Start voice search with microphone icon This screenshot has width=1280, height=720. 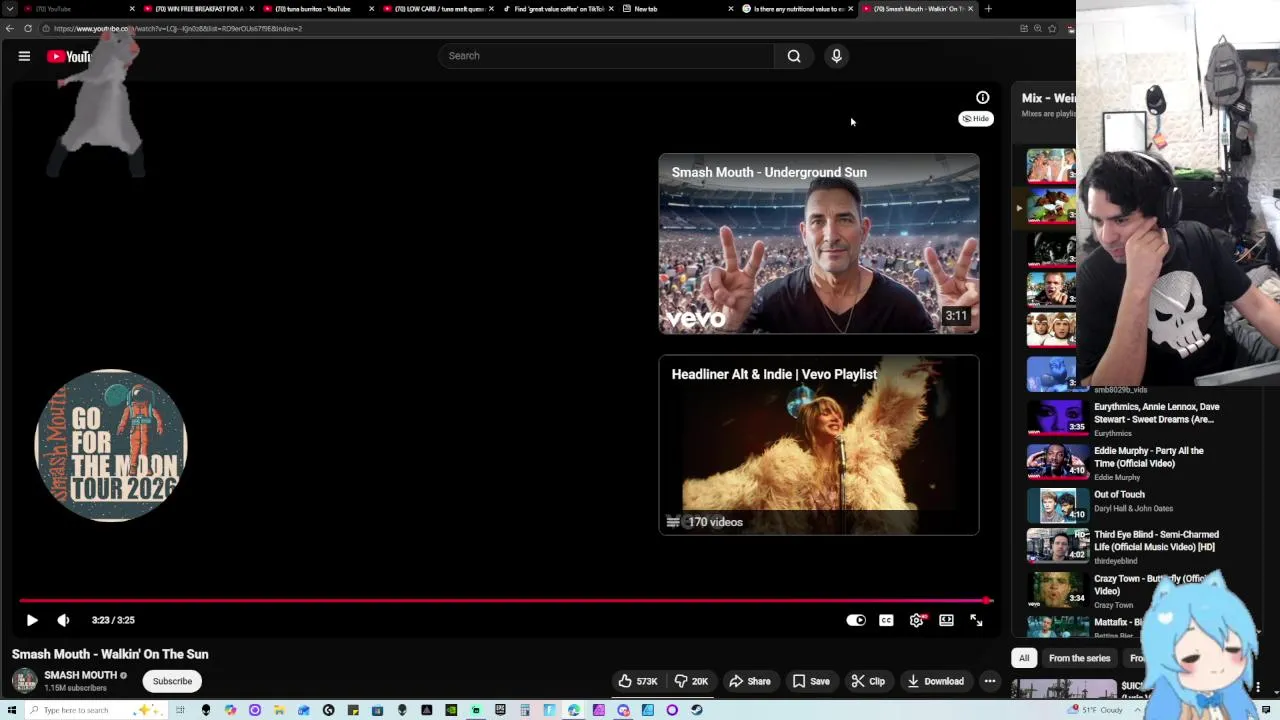click(837, 56)
